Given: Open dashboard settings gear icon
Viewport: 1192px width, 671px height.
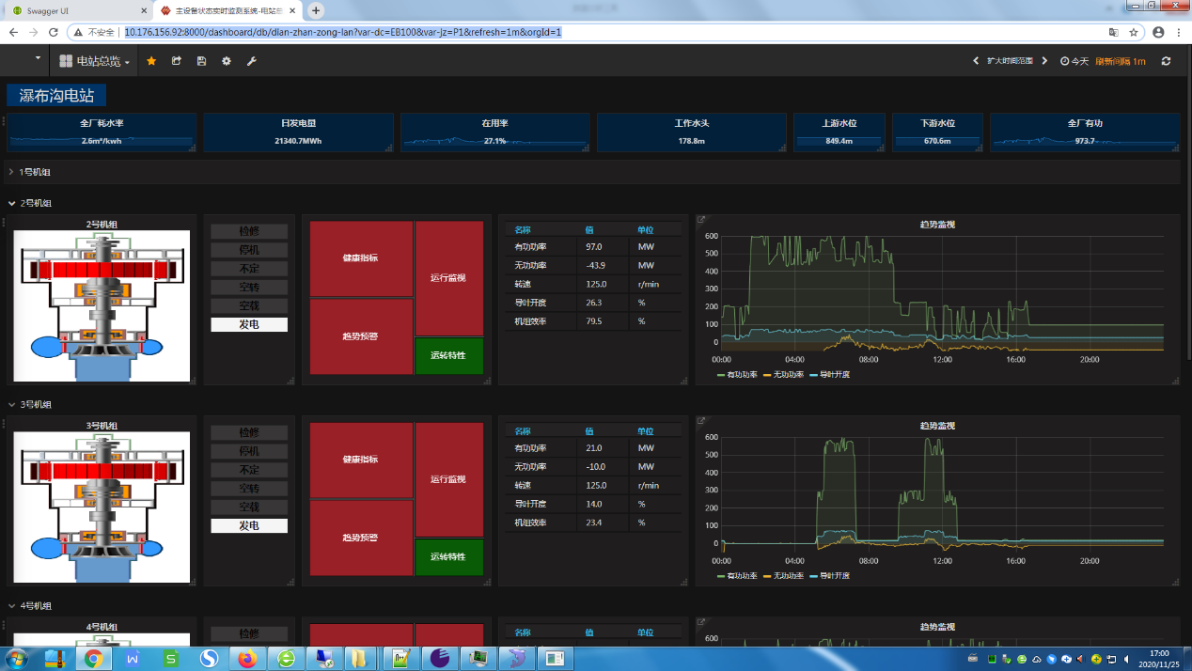Looking at the screenshot, I should (x=227, y=61).
